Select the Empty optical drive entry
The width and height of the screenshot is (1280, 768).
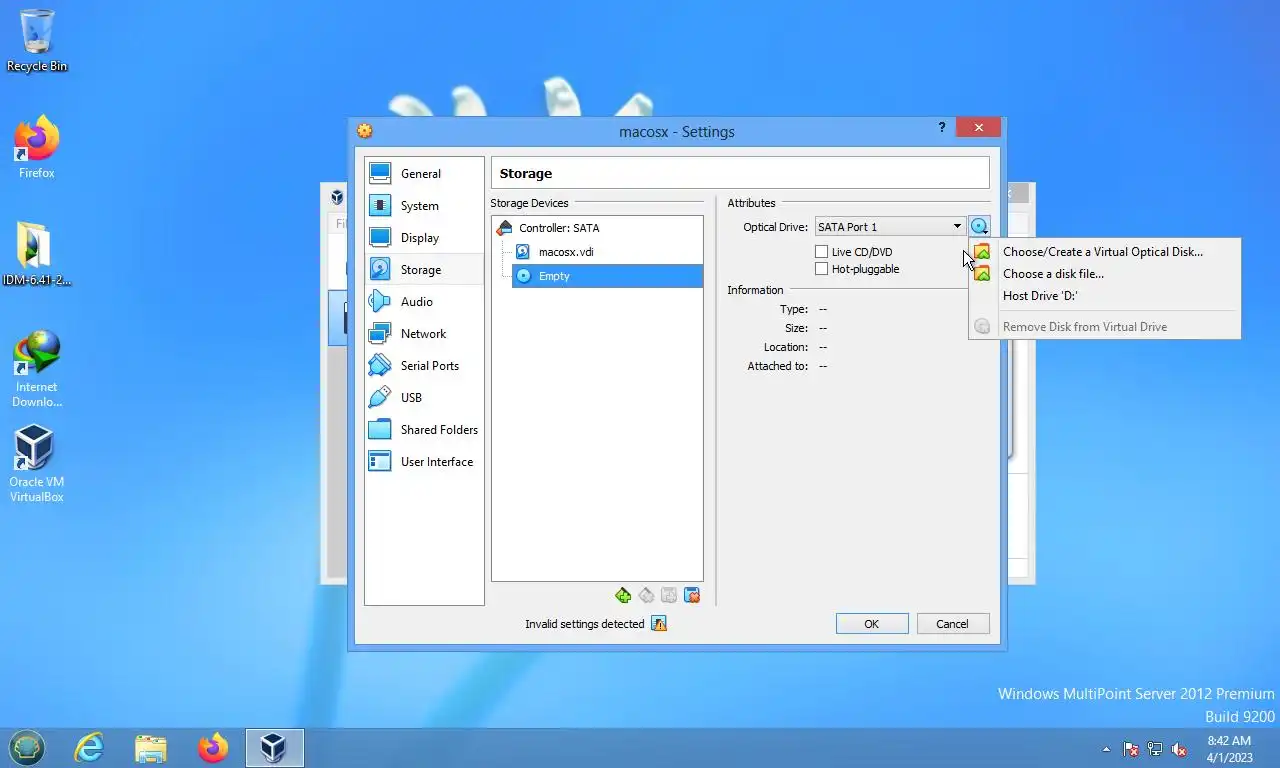(607, 276)
